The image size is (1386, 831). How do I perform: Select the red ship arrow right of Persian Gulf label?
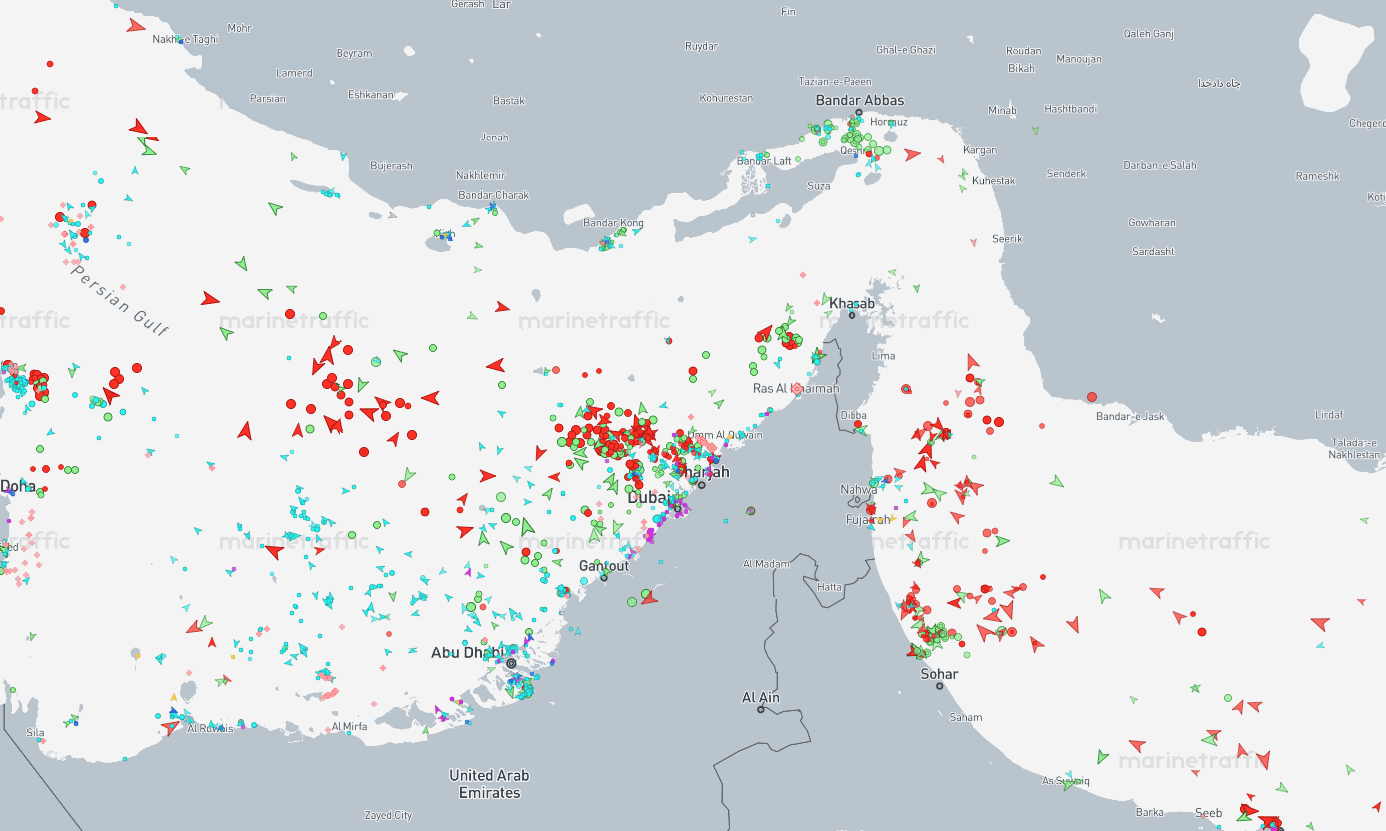(209, 299)
